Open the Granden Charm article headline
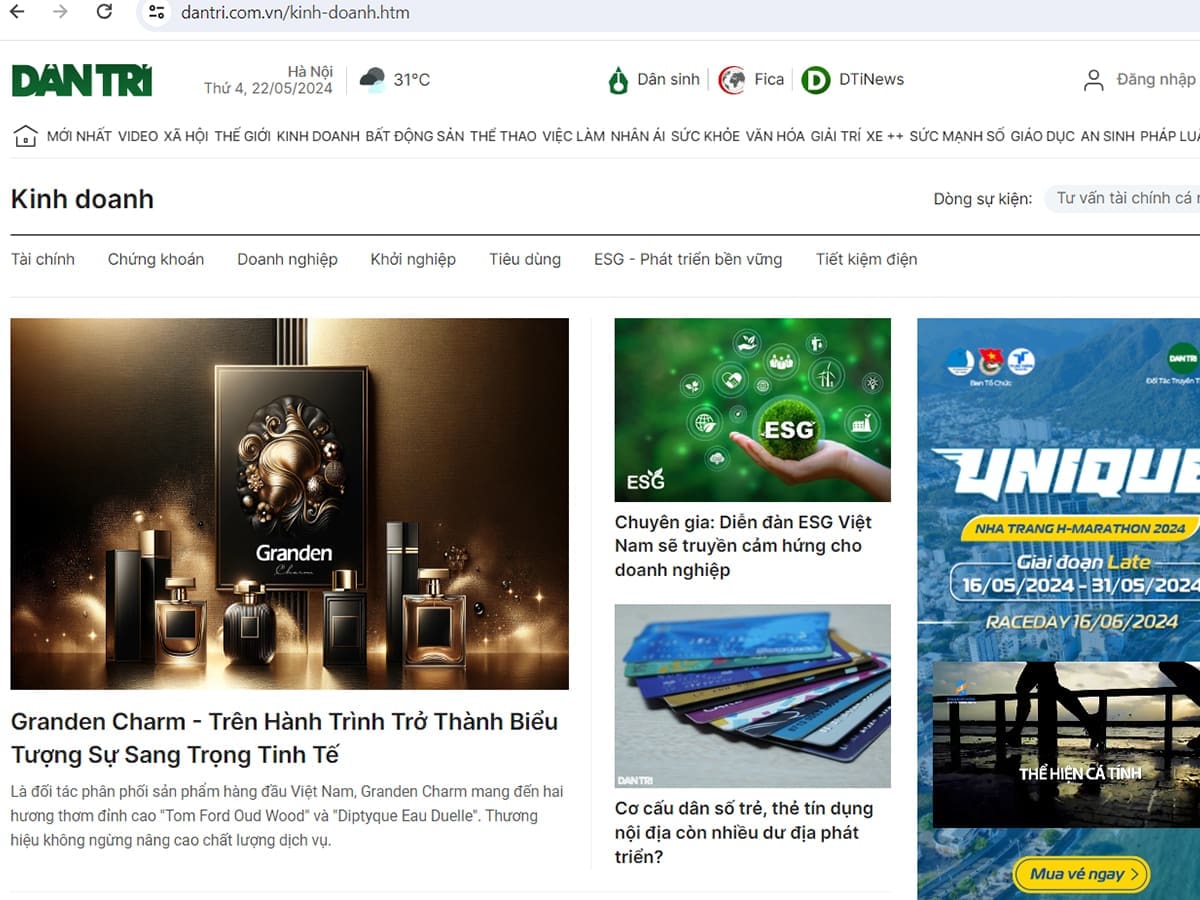1200x900 pixels. (285, 737)
